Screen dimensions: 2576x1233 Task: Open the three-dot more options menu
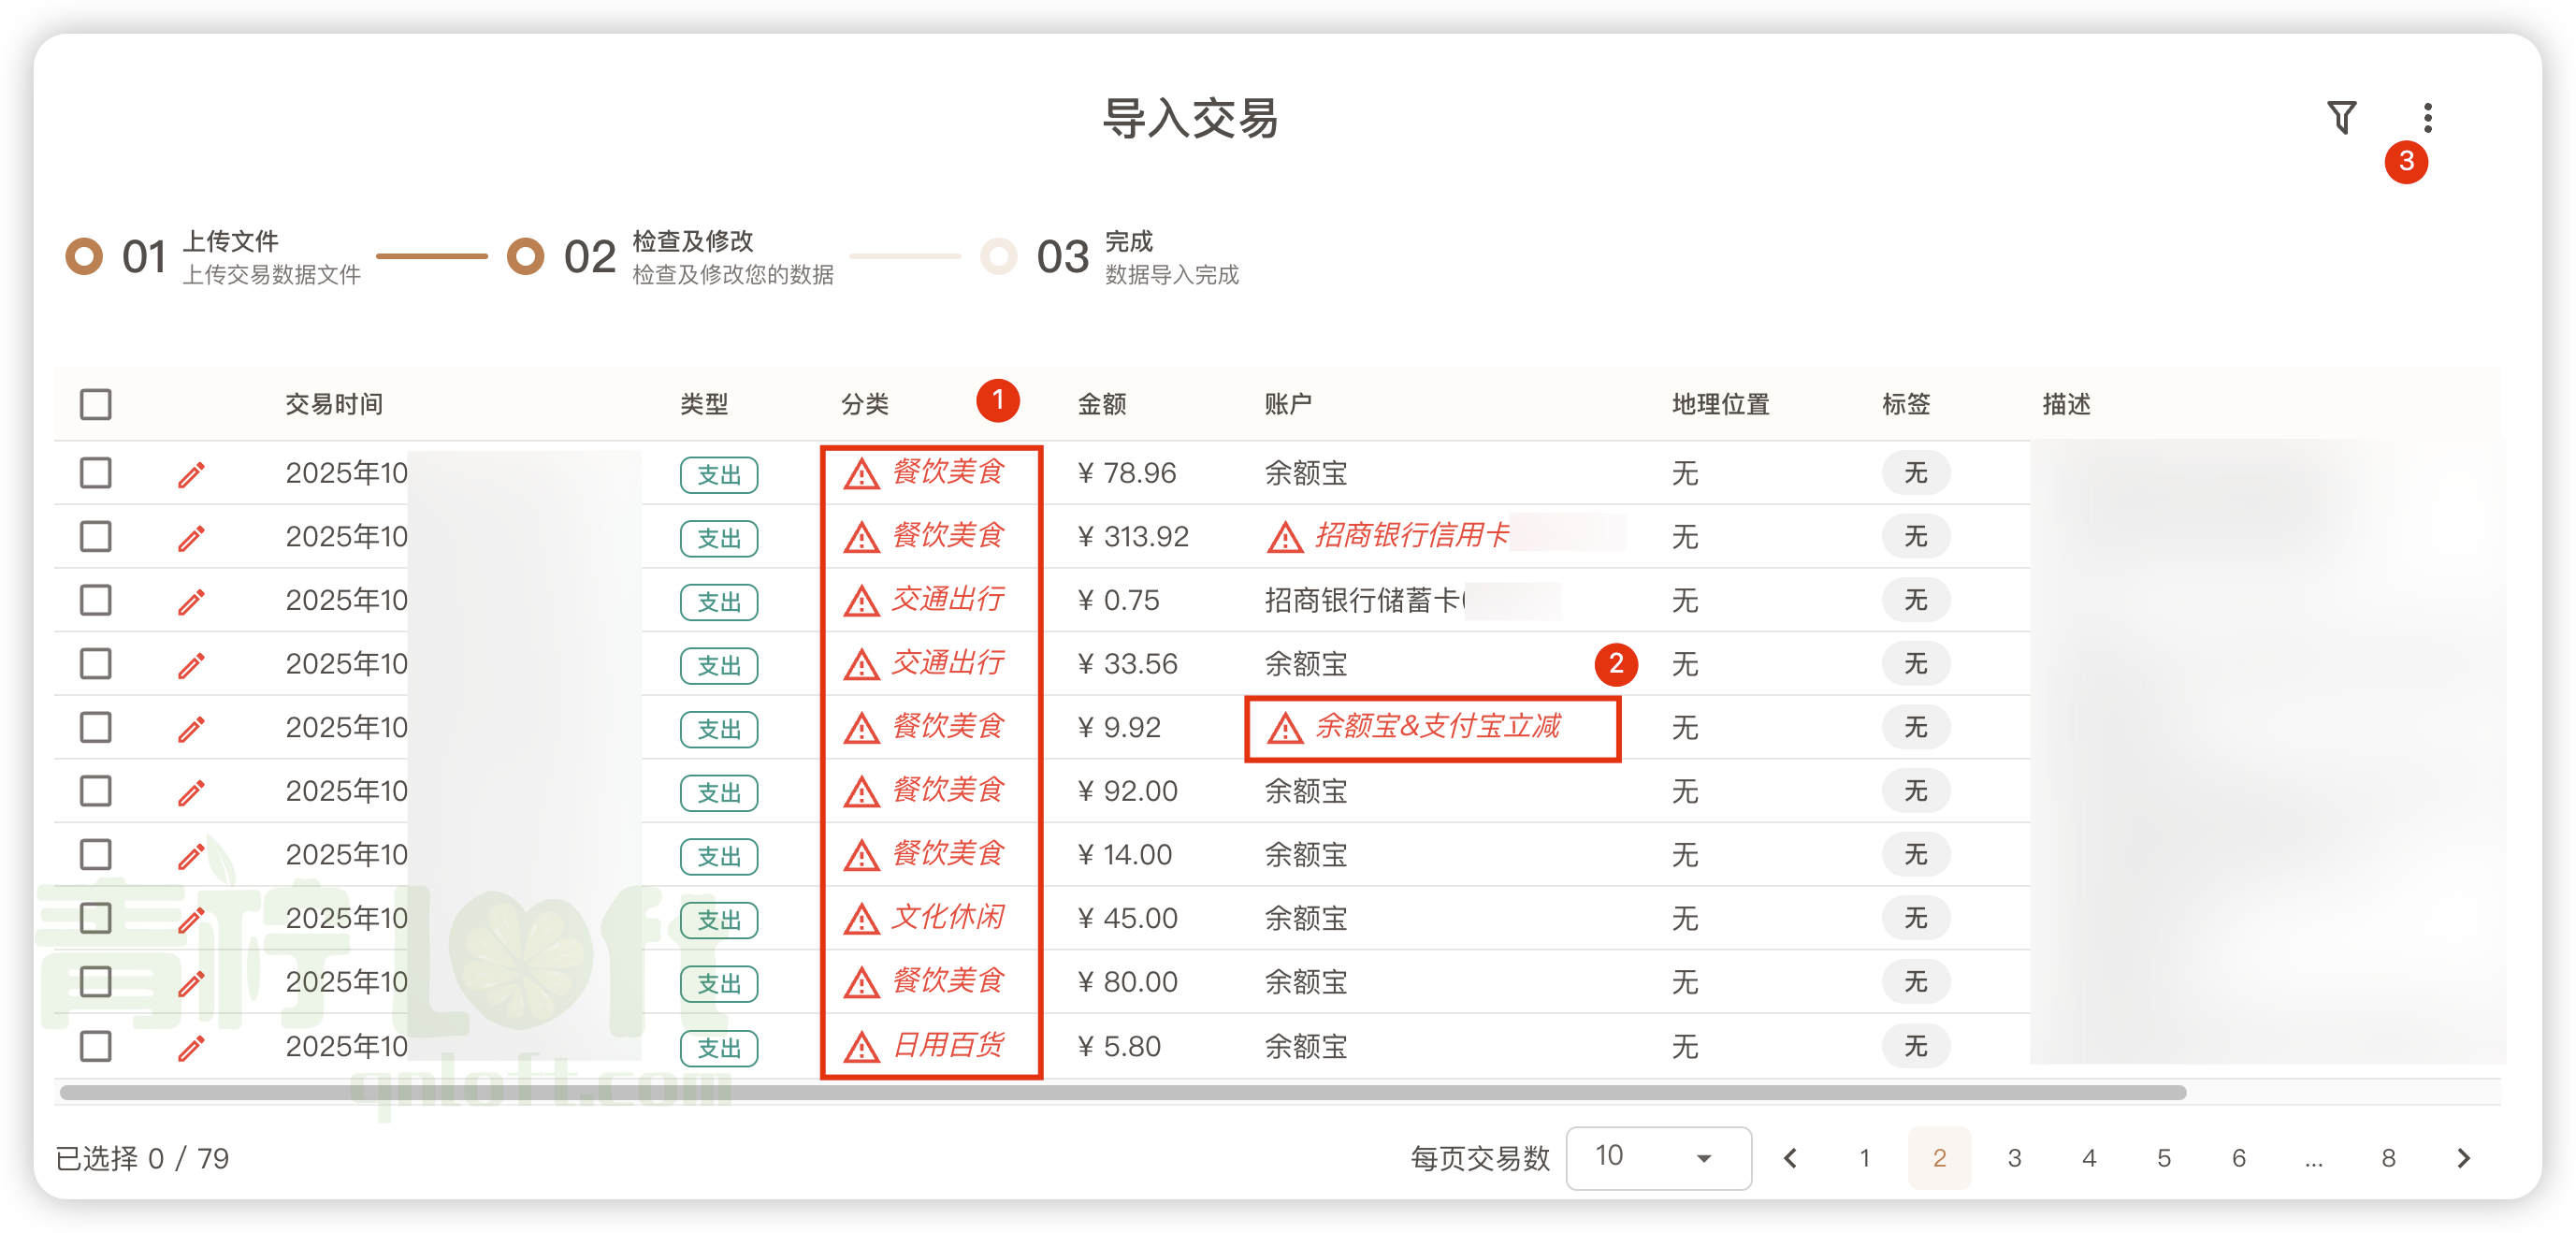[x=2428, y=116]
